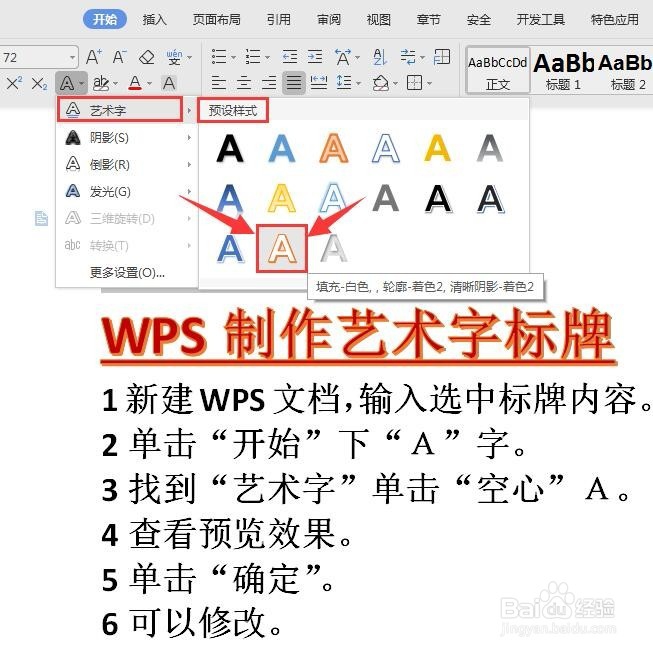Click the shading fill bucket icon

pos(380,83)
